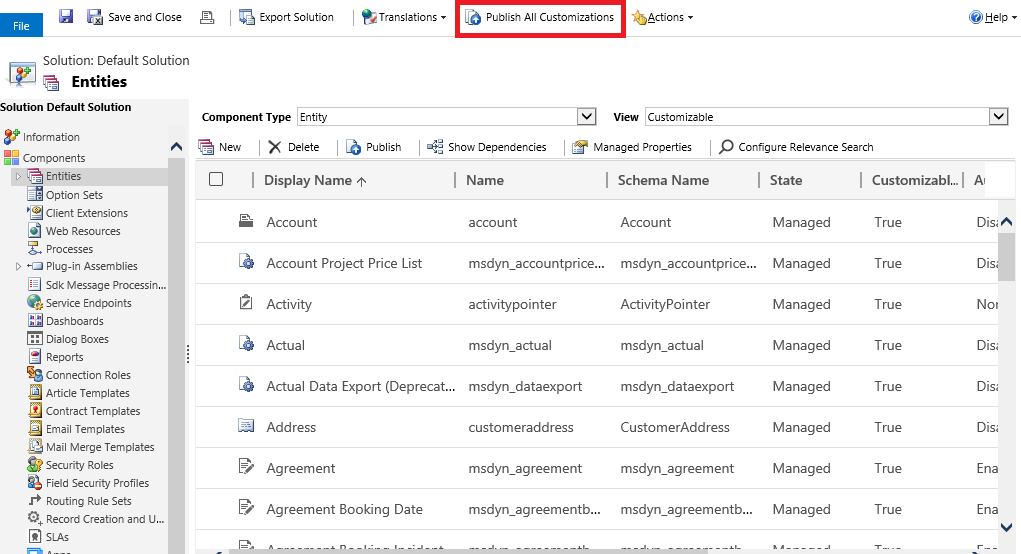The width and height of the screenshot is (1021, 554).
Task: Select Actual Data Export (Deprecated) row
Action: (x=597, y=386)
